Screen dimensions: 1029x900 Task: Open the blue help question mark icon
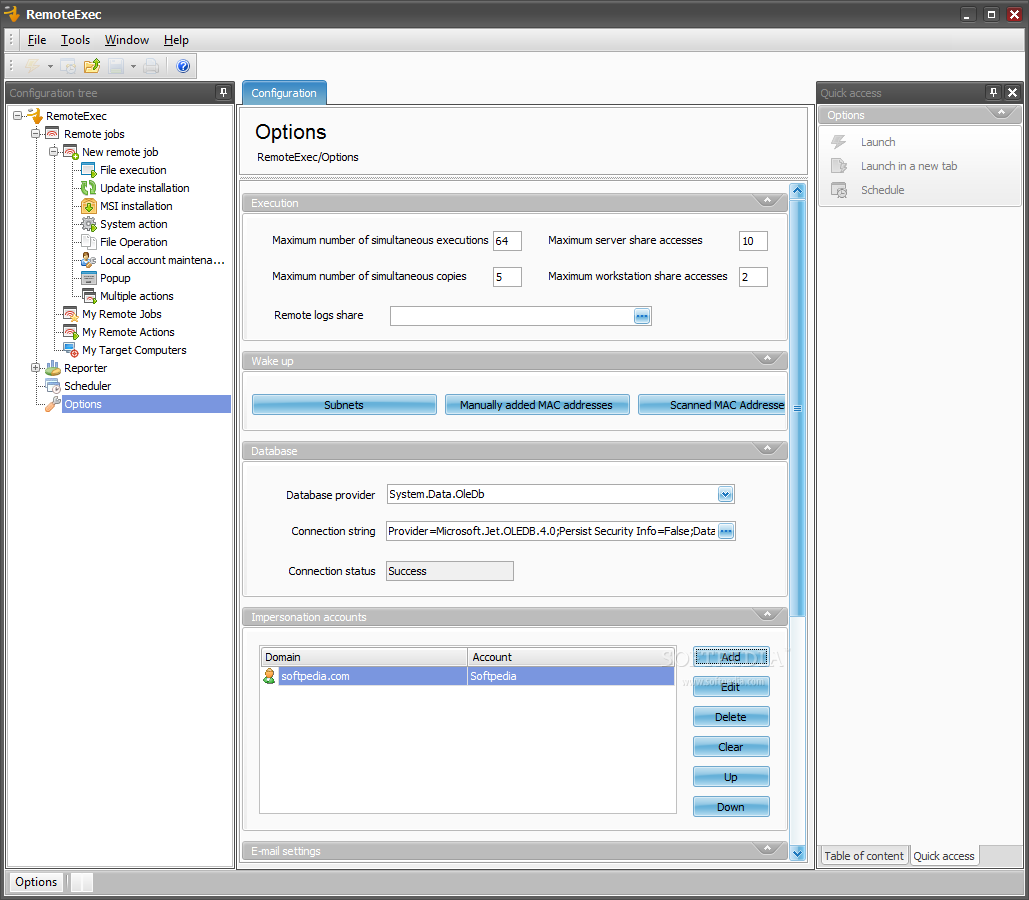click(183, 66)
